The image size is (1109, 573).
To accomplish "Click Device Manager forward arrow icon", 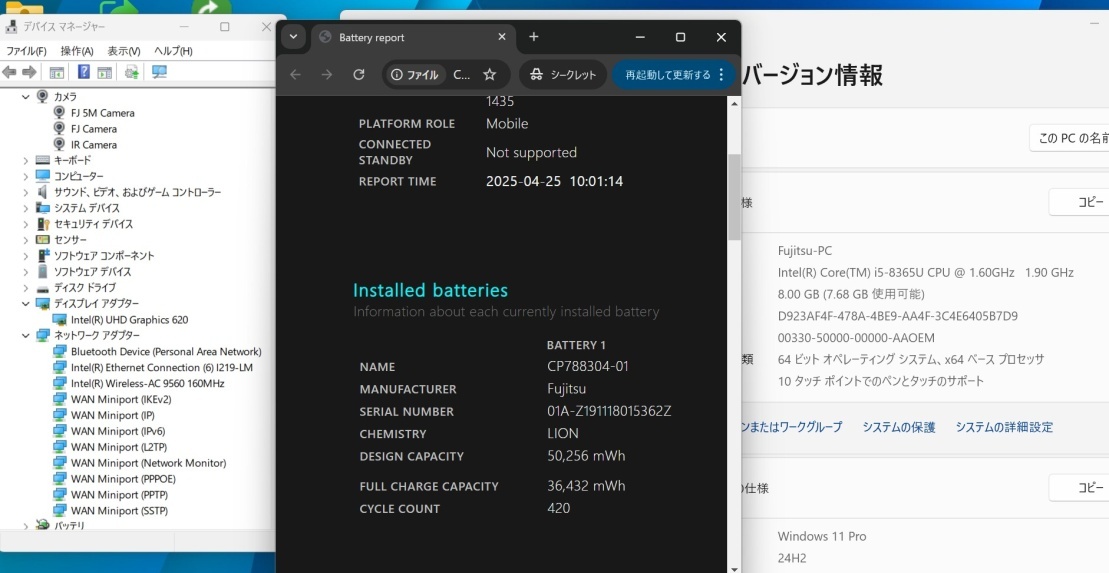I will point(29,71).
